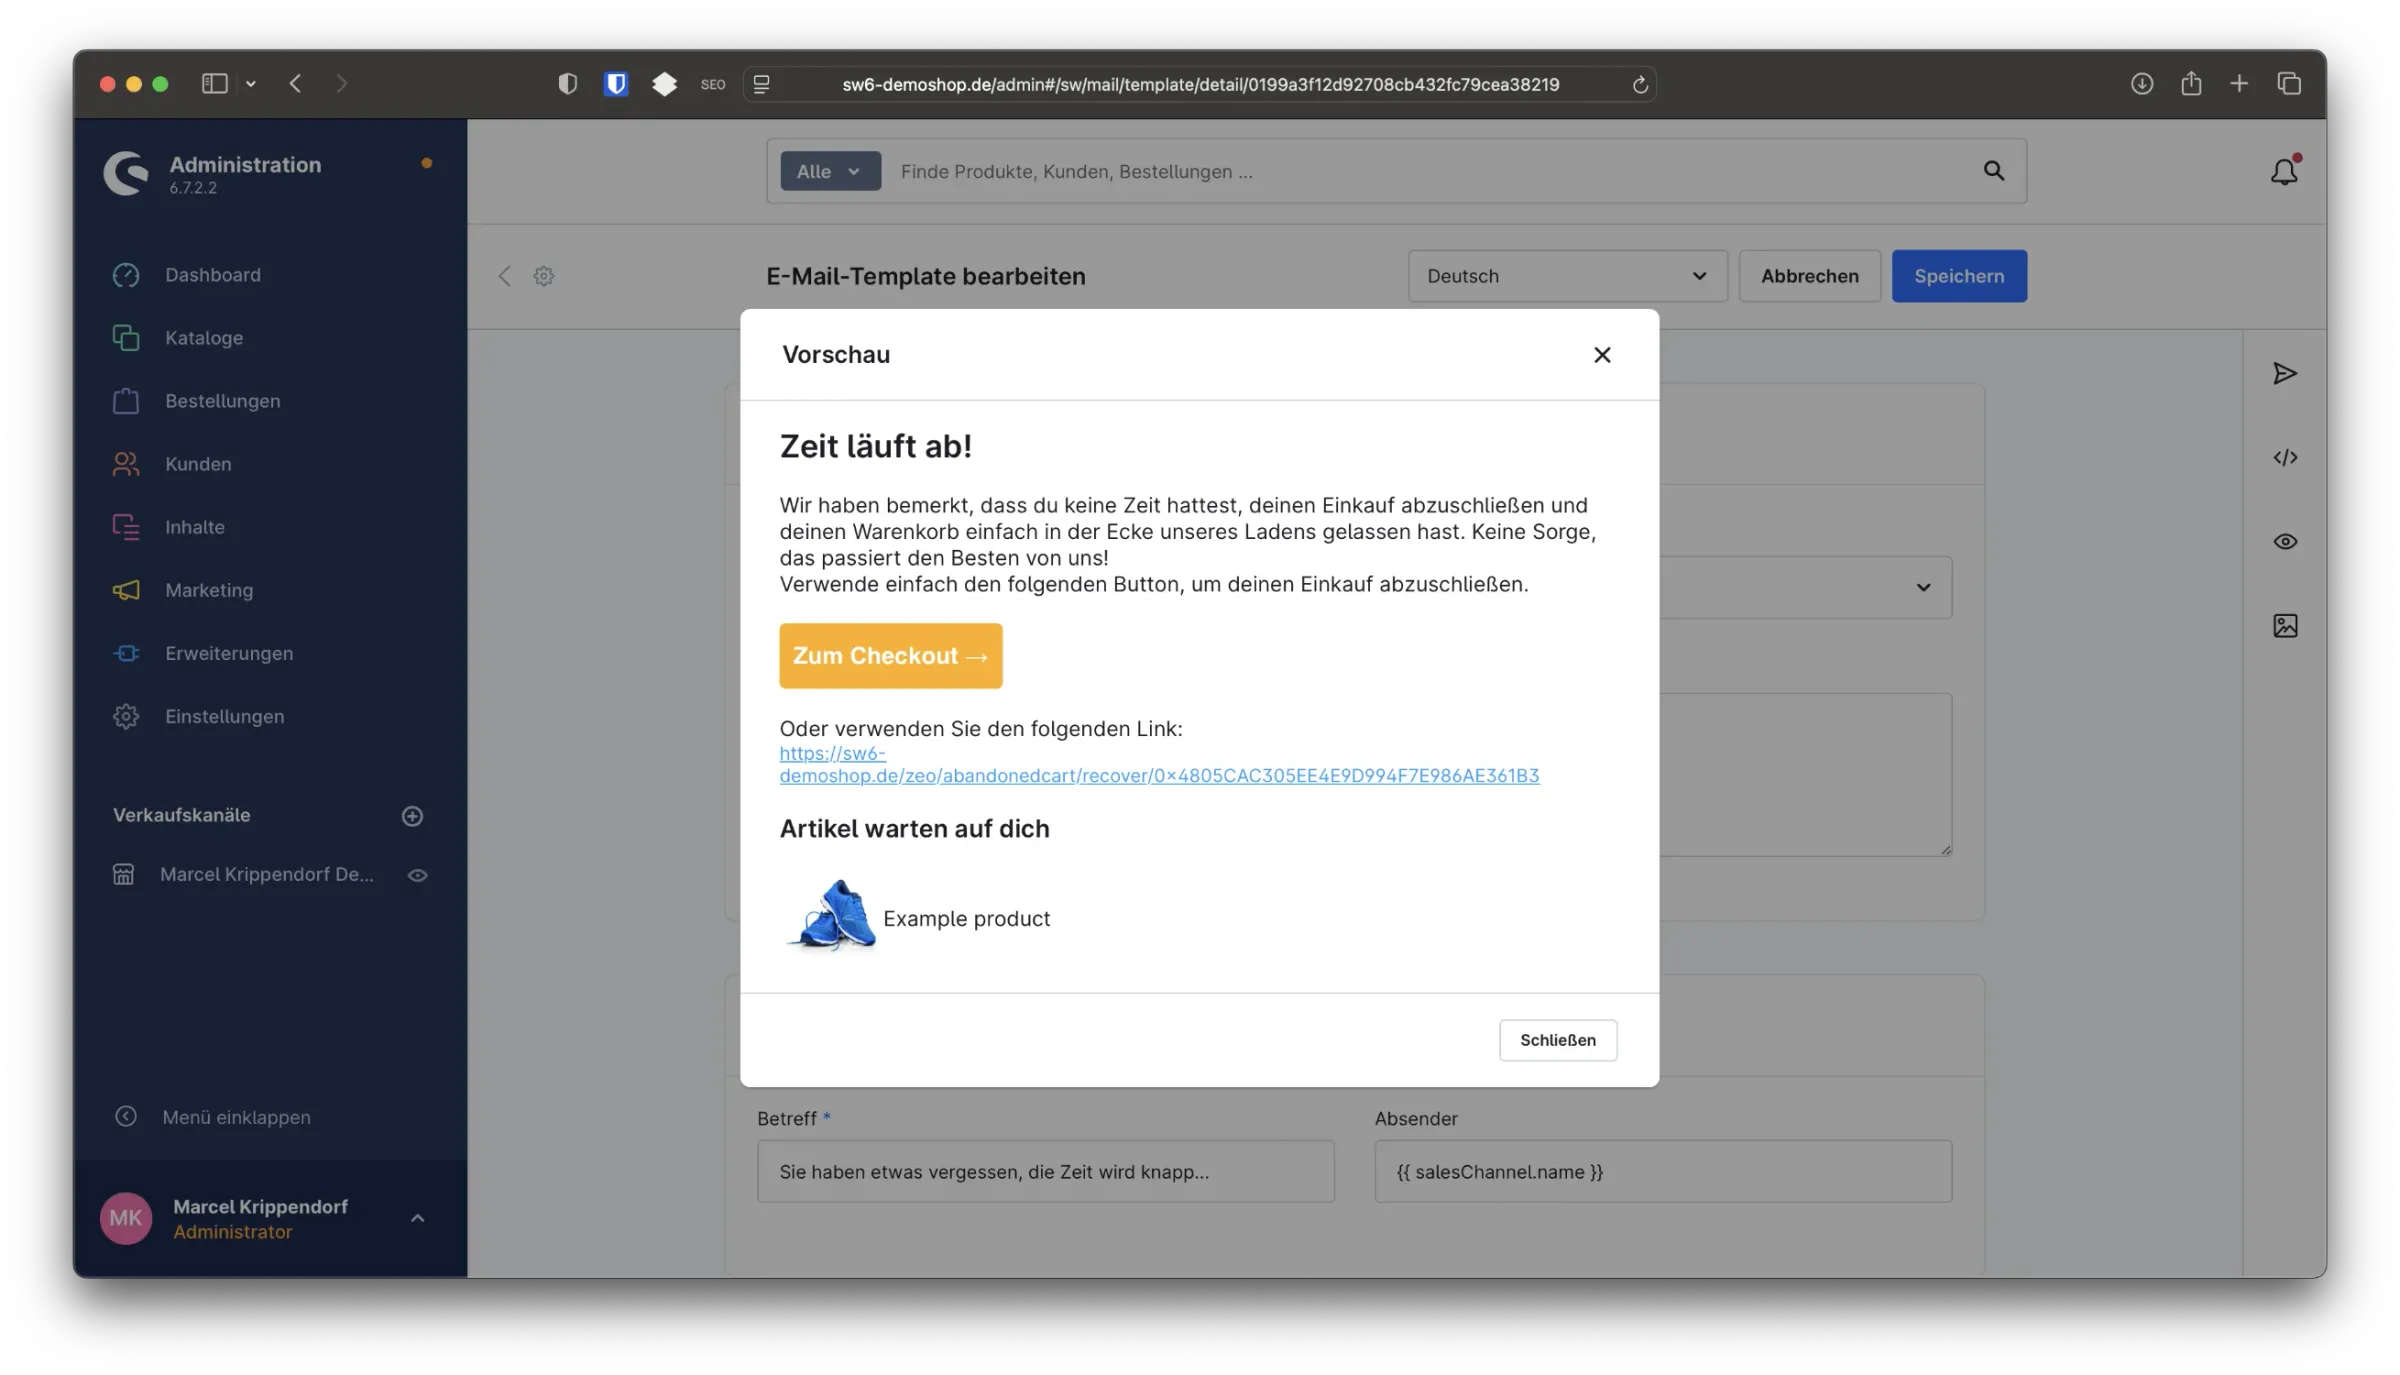Open notifications bell icon
Viewport: 2400px width, 1375px height.
(x=2283, y=172)
